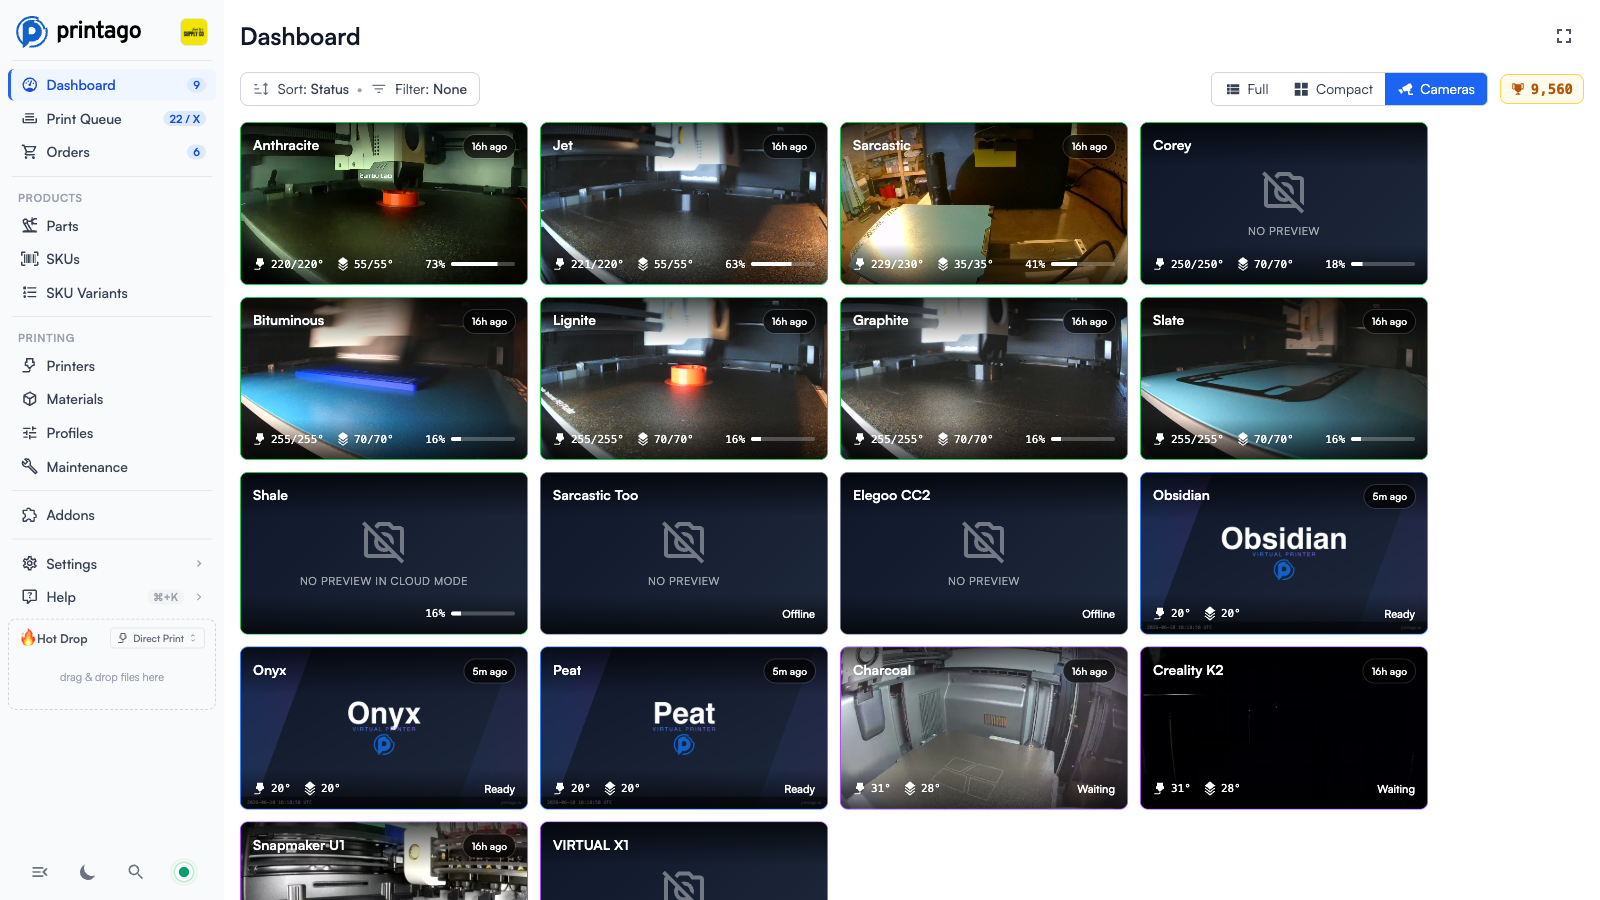
Task: Open the Slate camera thumbnail
Action: click(x=1284, y=379)
